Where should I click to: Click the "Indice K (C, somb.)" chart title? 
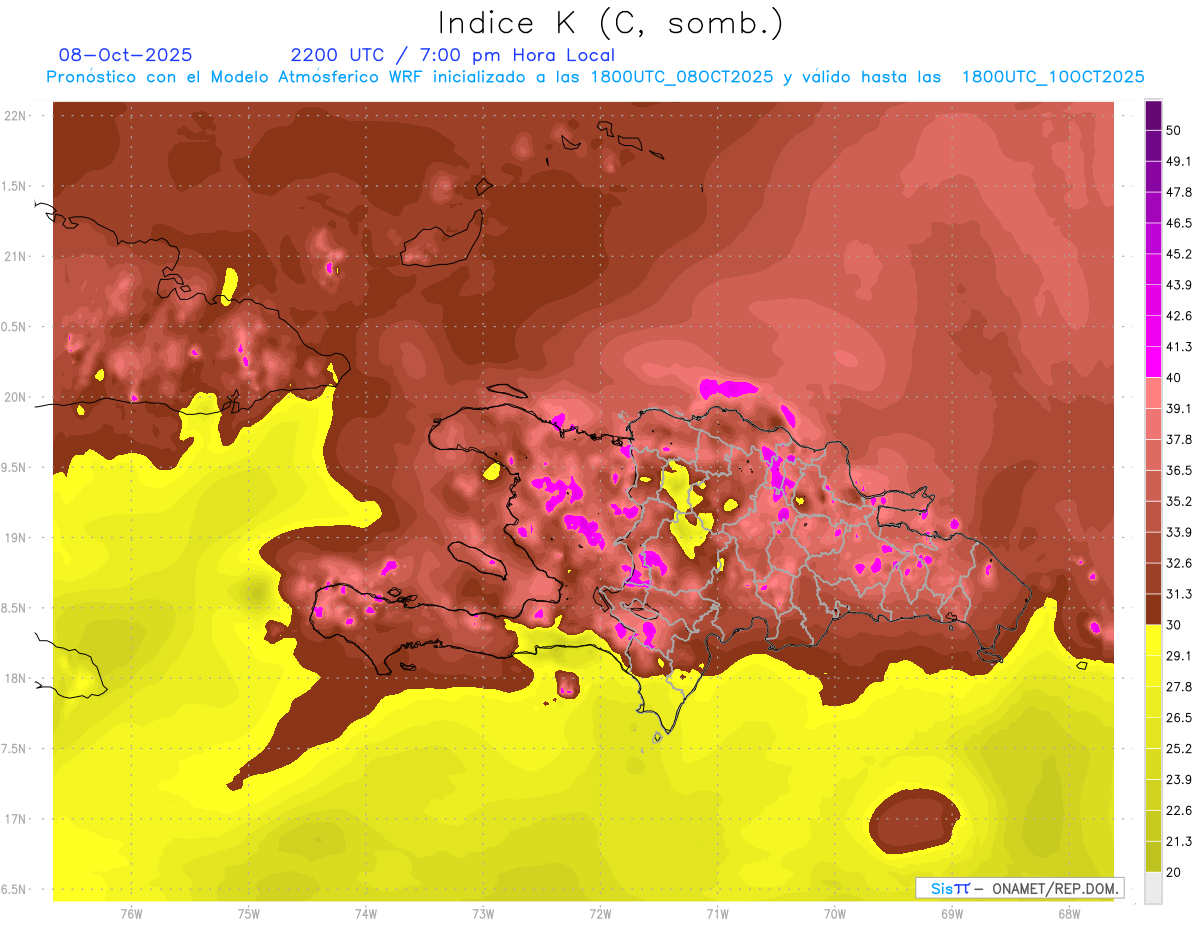pyautogui.click(x=610, y=22)
